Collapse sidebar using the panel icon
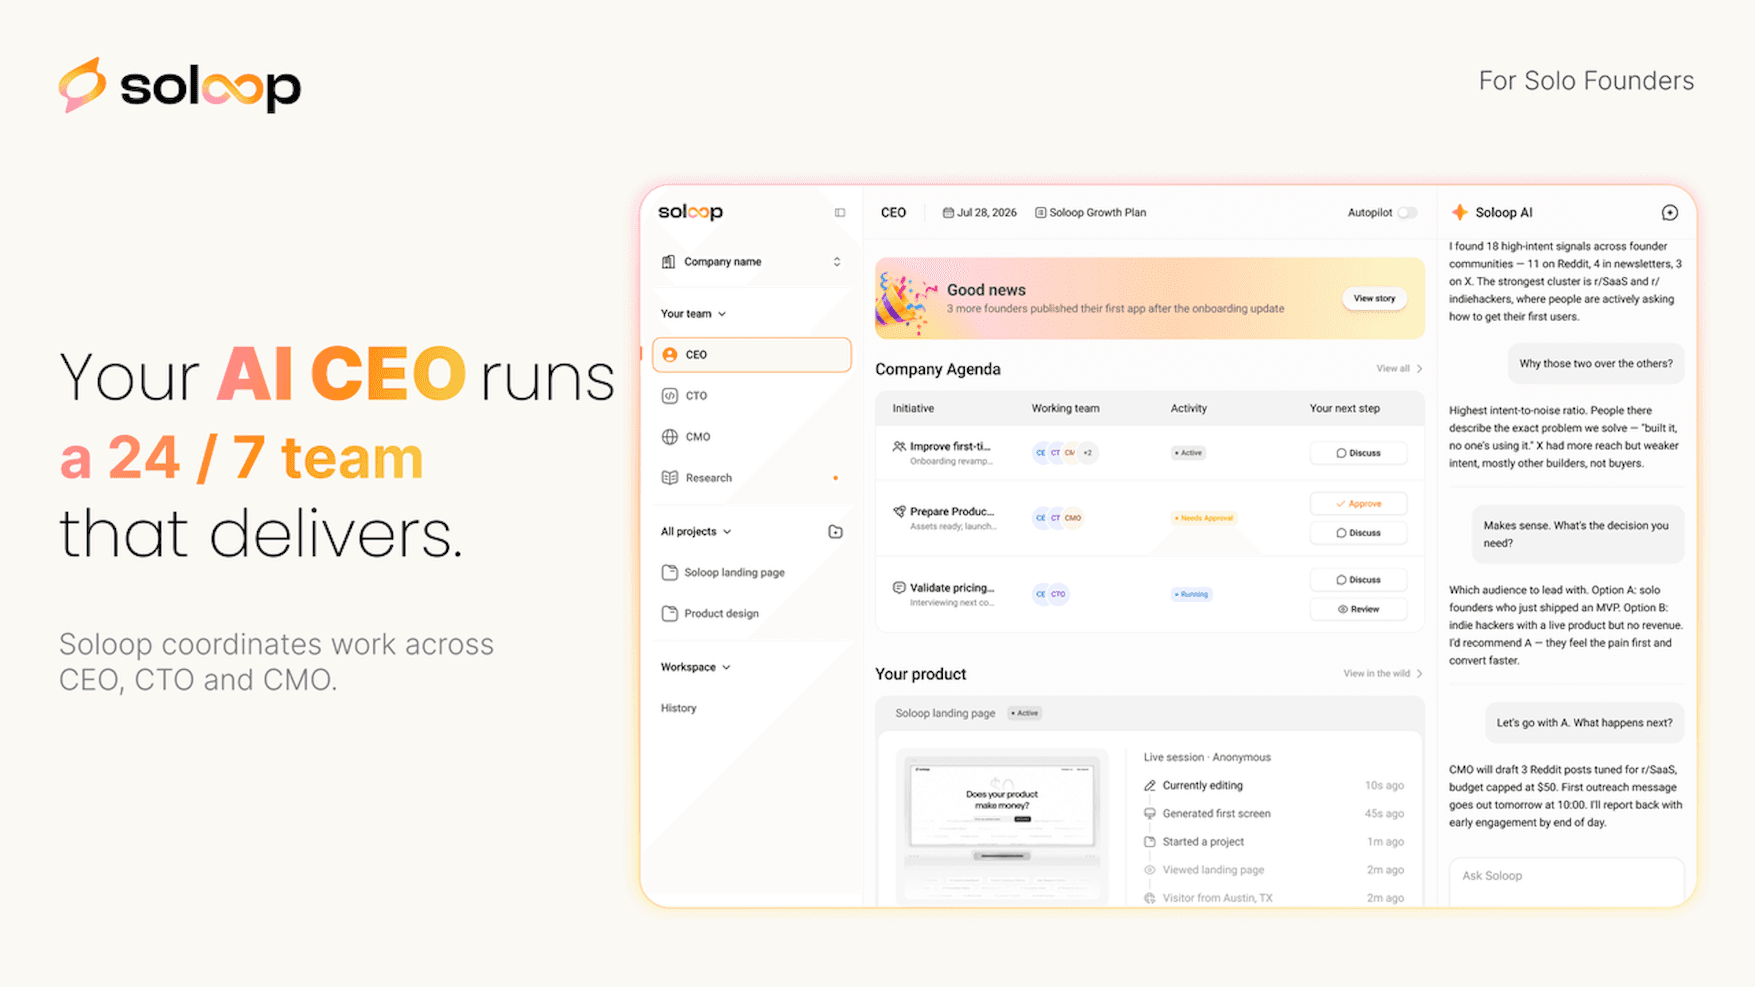 (840, 213)
